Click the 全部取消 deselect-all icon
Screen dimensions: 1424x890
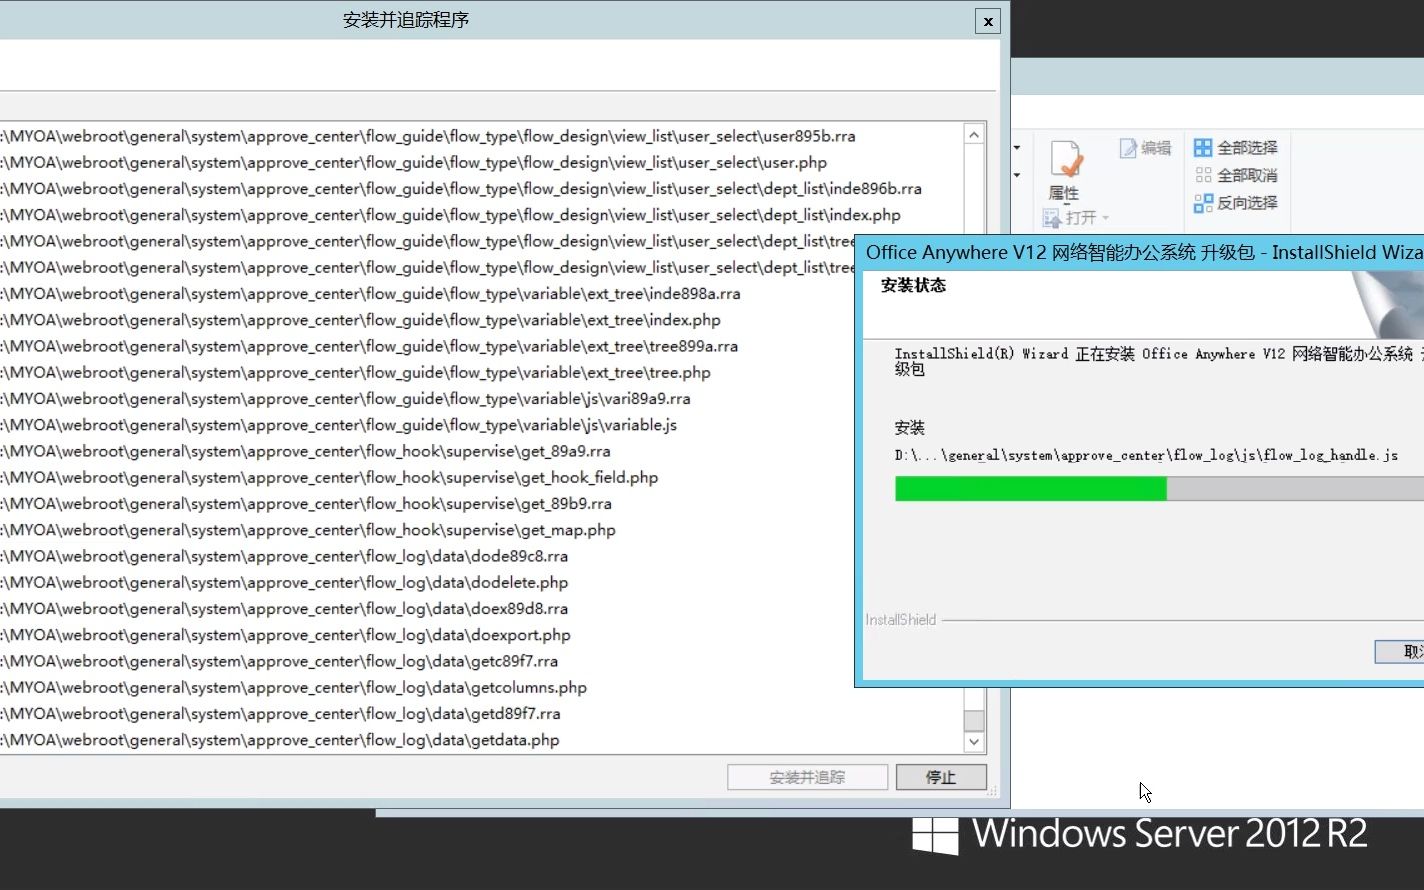(1203, 175)
